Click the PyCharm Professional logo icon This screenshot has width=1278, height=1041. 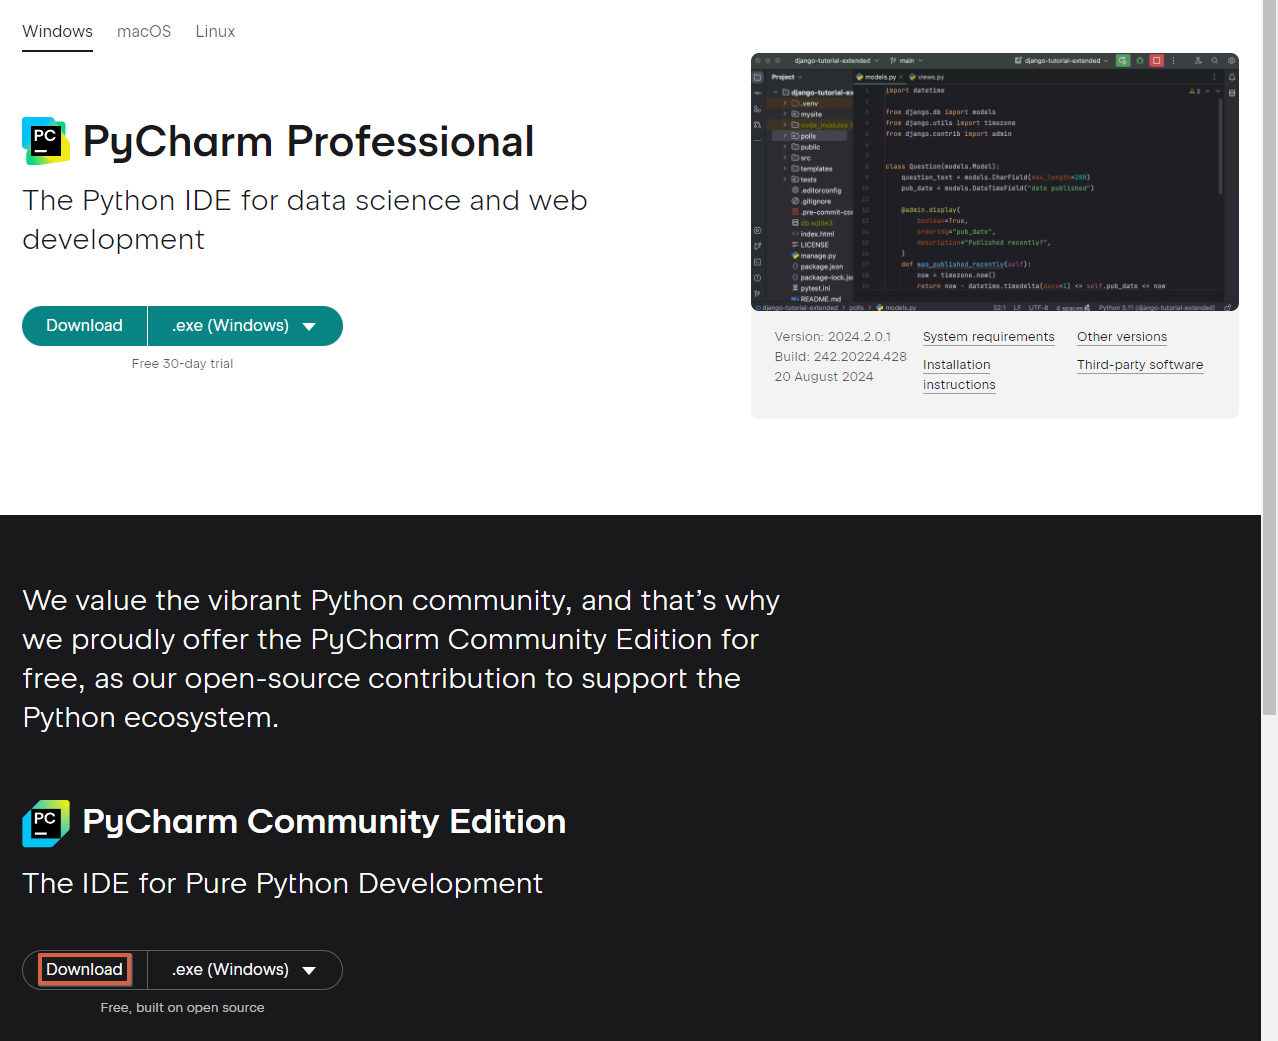(x=46, y=141)
